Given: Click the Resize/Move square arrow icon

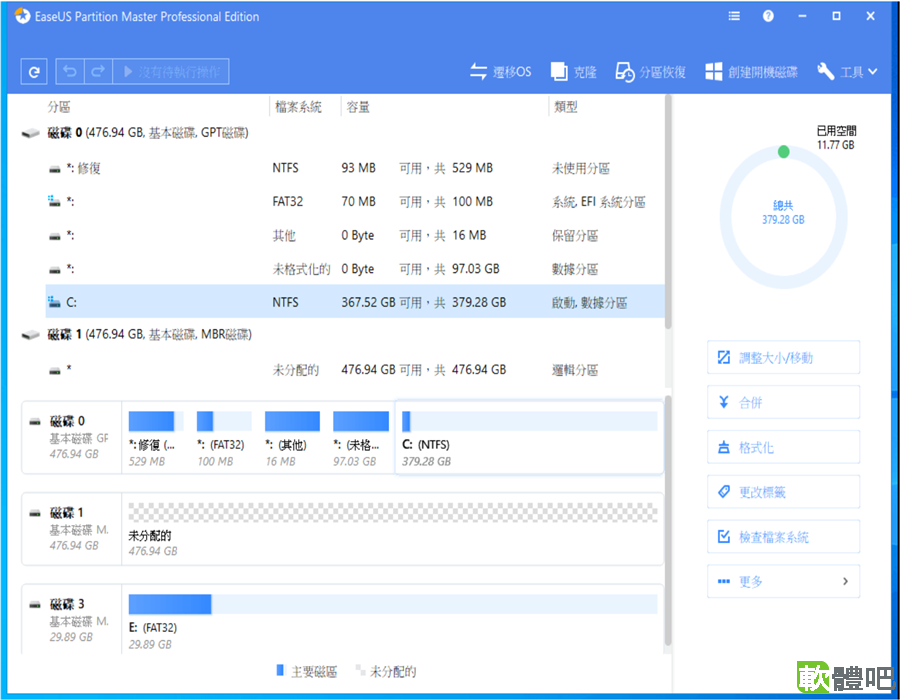Looking at the screenshot, I should click(x=724, y=357).
